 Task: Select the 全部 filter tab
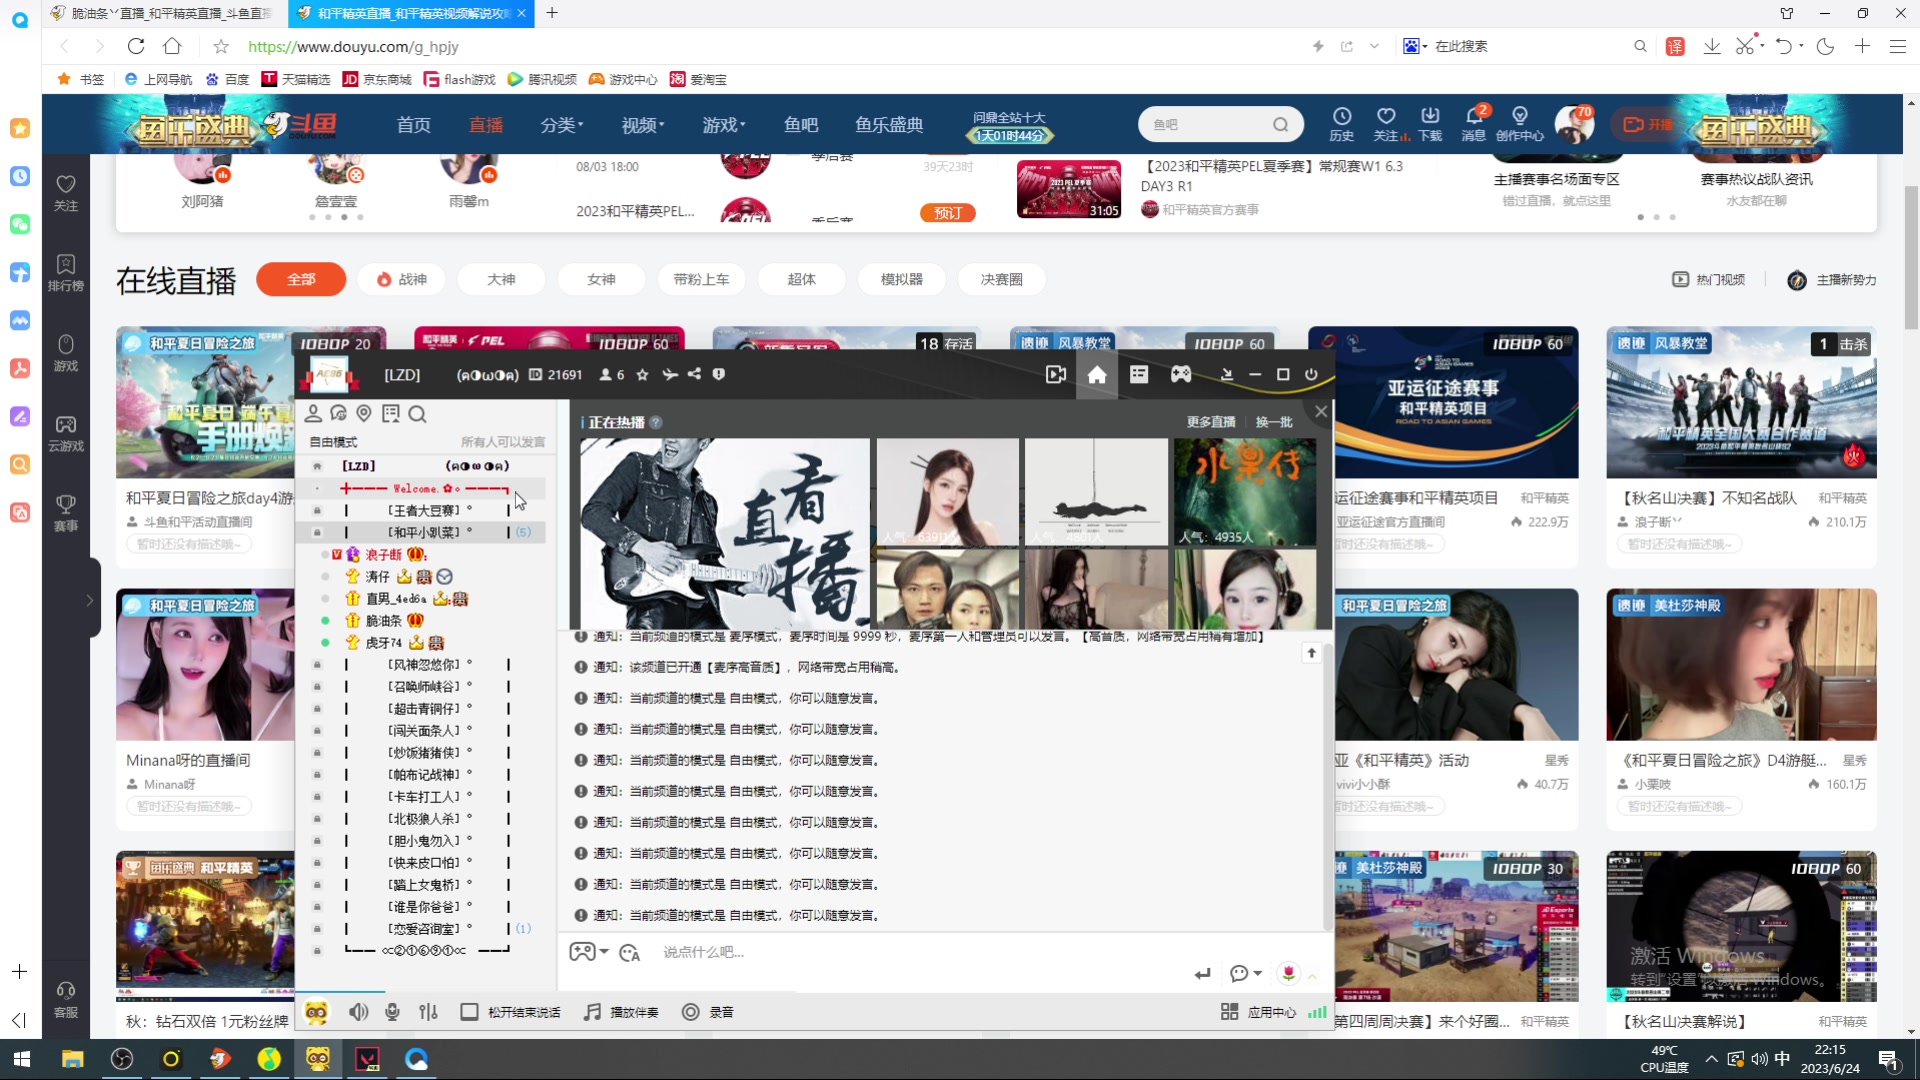tap(301, 279)
